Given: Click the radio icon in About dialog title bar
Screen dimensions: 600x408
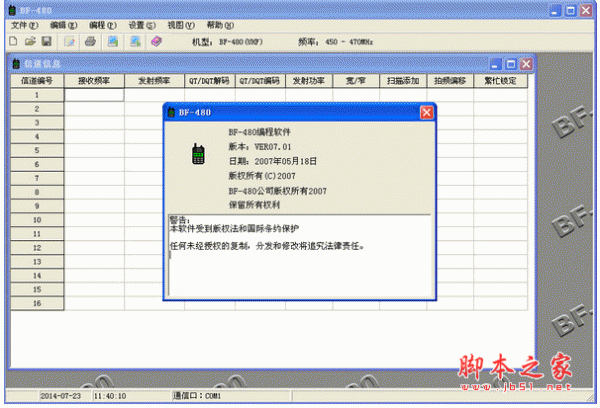Looking at the screenshot, I should 171,112.
